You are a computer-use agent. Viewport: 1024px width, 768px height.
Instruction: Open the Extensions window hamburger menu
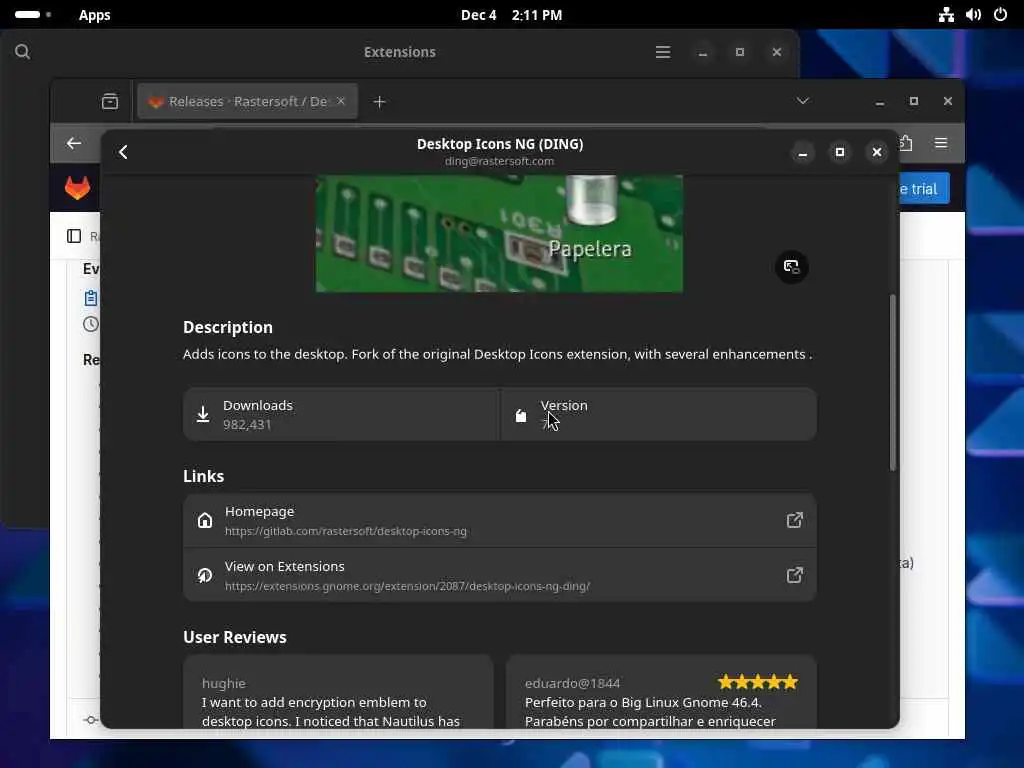663,52
